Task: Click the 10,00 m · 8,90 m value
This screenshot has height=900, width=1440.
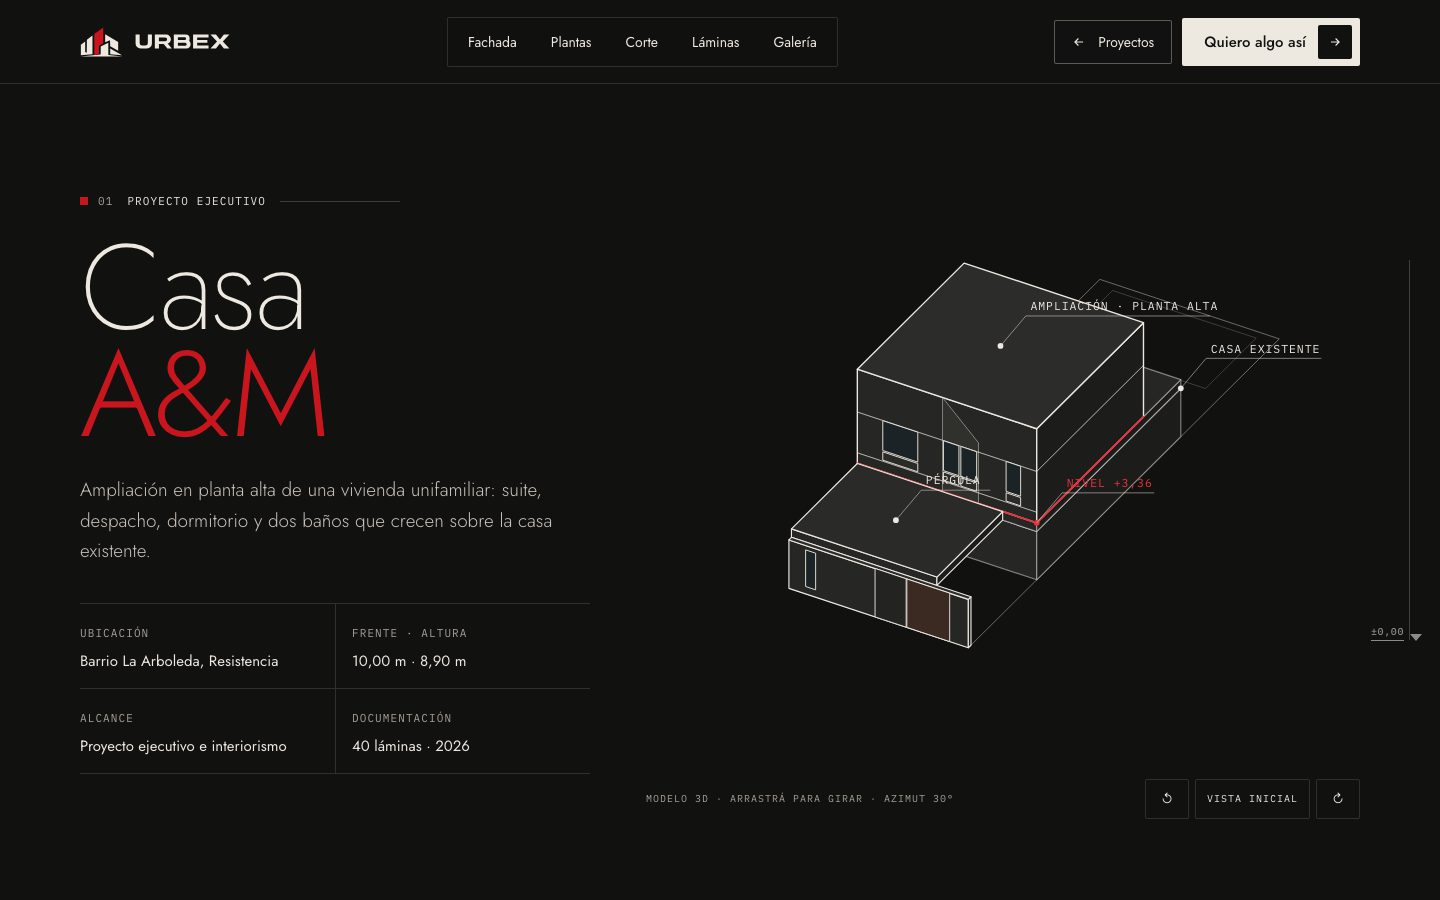Action: (409, 661)
